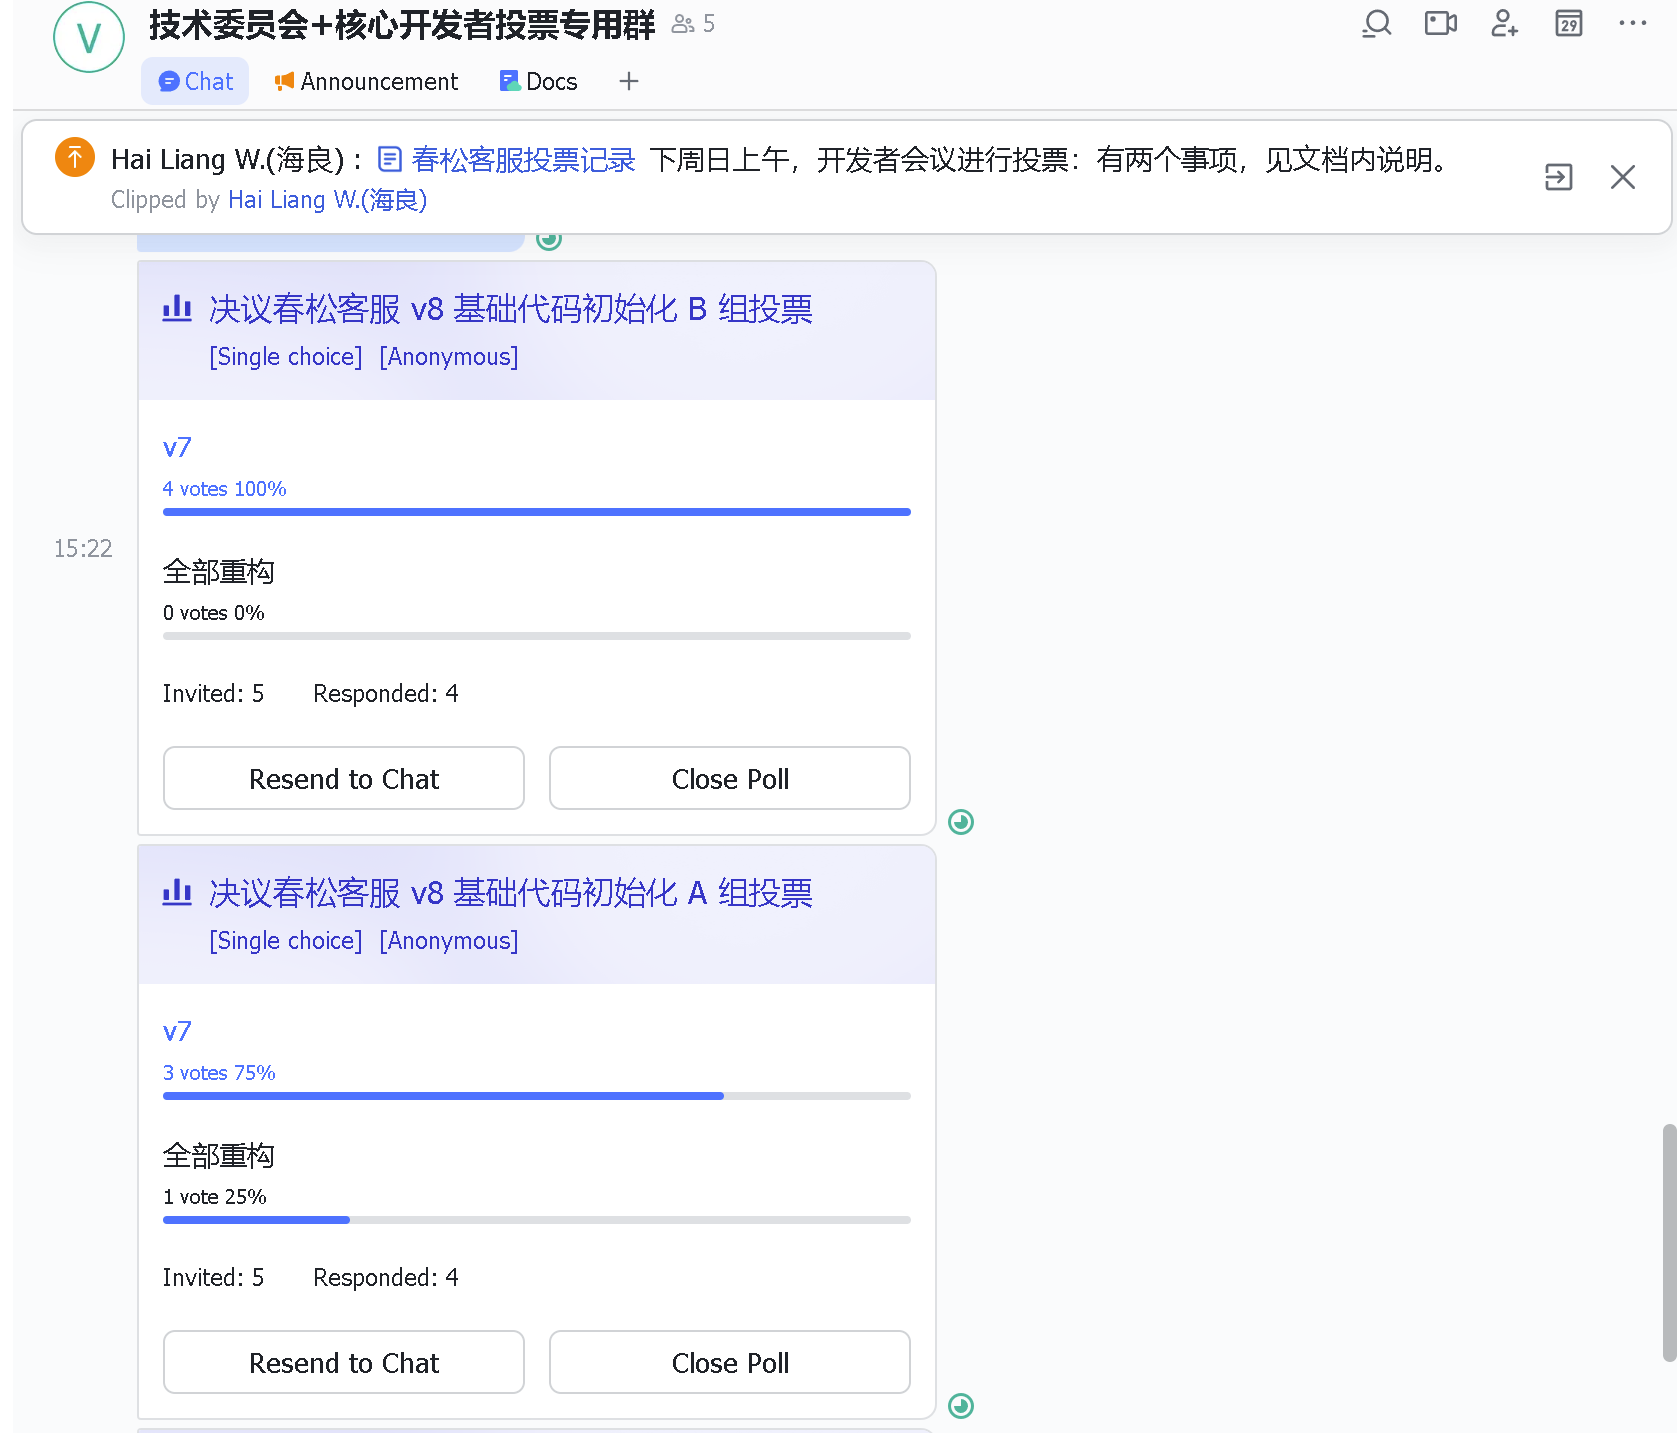The width and height of the screenshot is (1677, 1433).
Task: Open the calendar icon in header
Action: coord(1568,23)
